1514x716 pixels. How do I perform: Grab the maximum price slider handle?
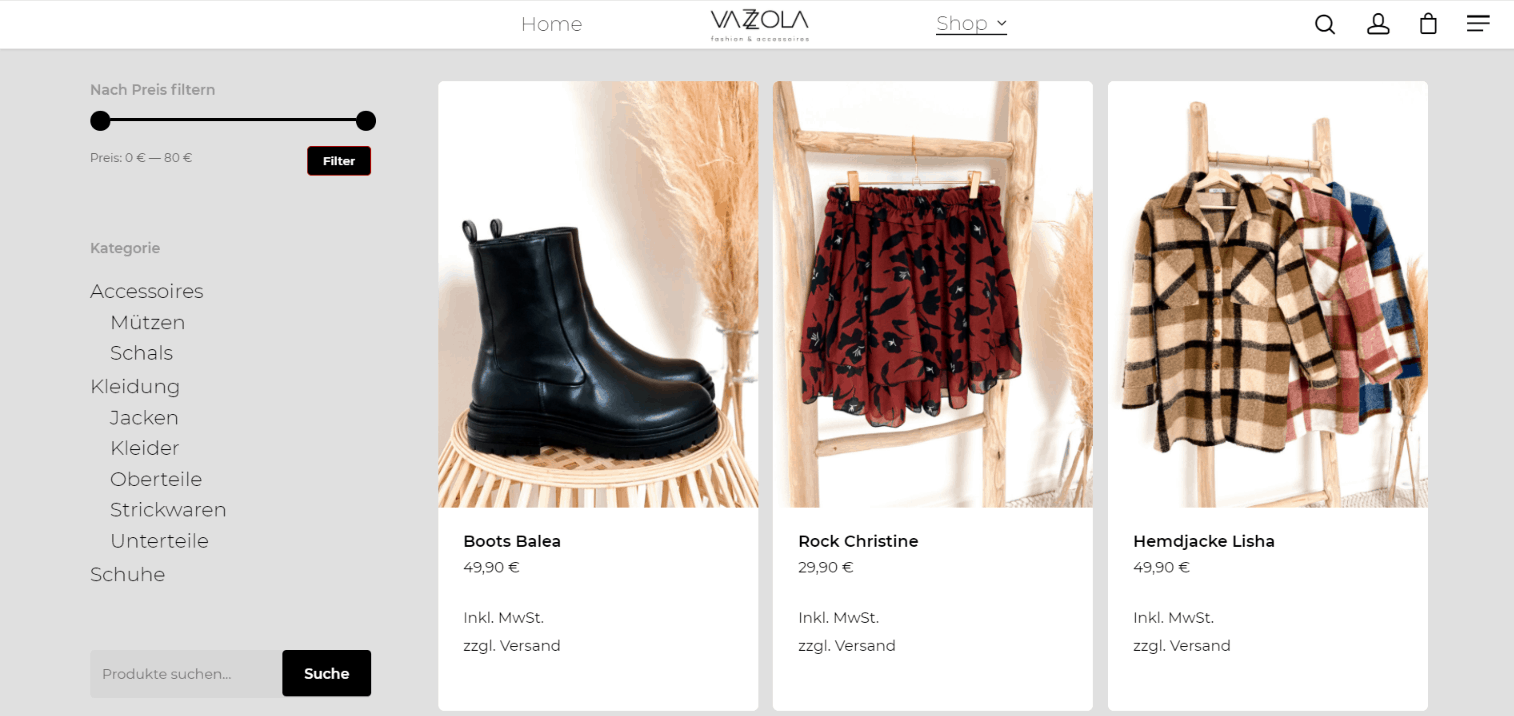point(366,121)
